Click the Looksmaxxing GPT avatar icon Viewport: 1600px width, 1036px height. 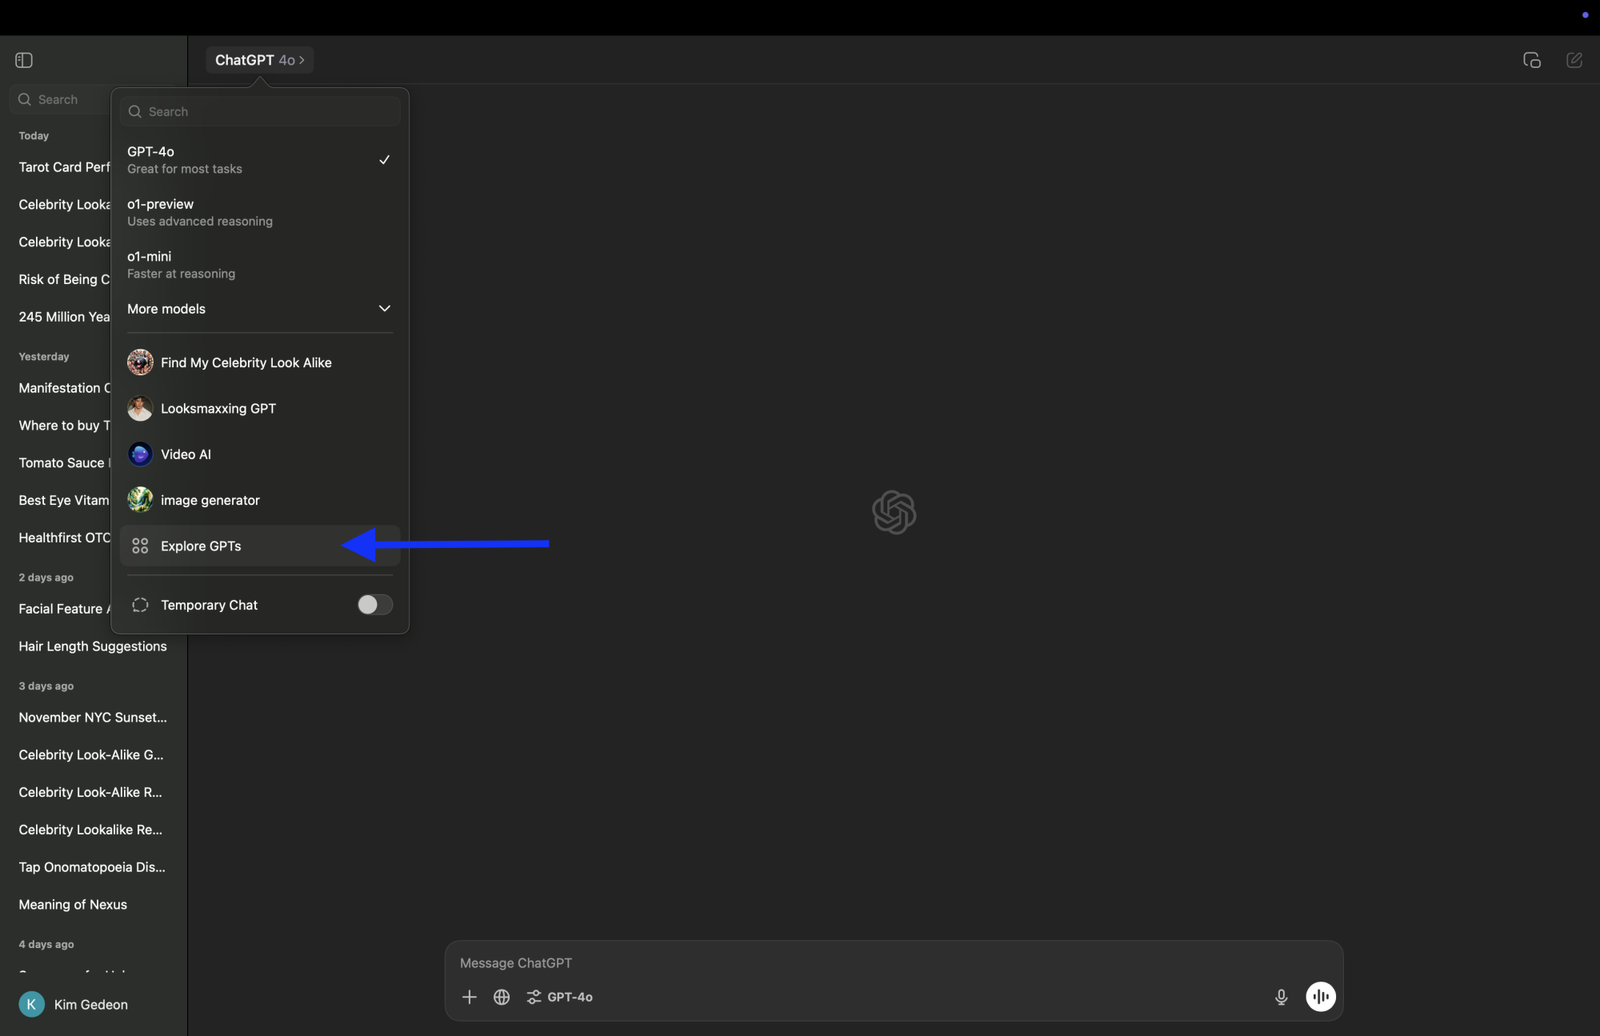pos(140,408)
